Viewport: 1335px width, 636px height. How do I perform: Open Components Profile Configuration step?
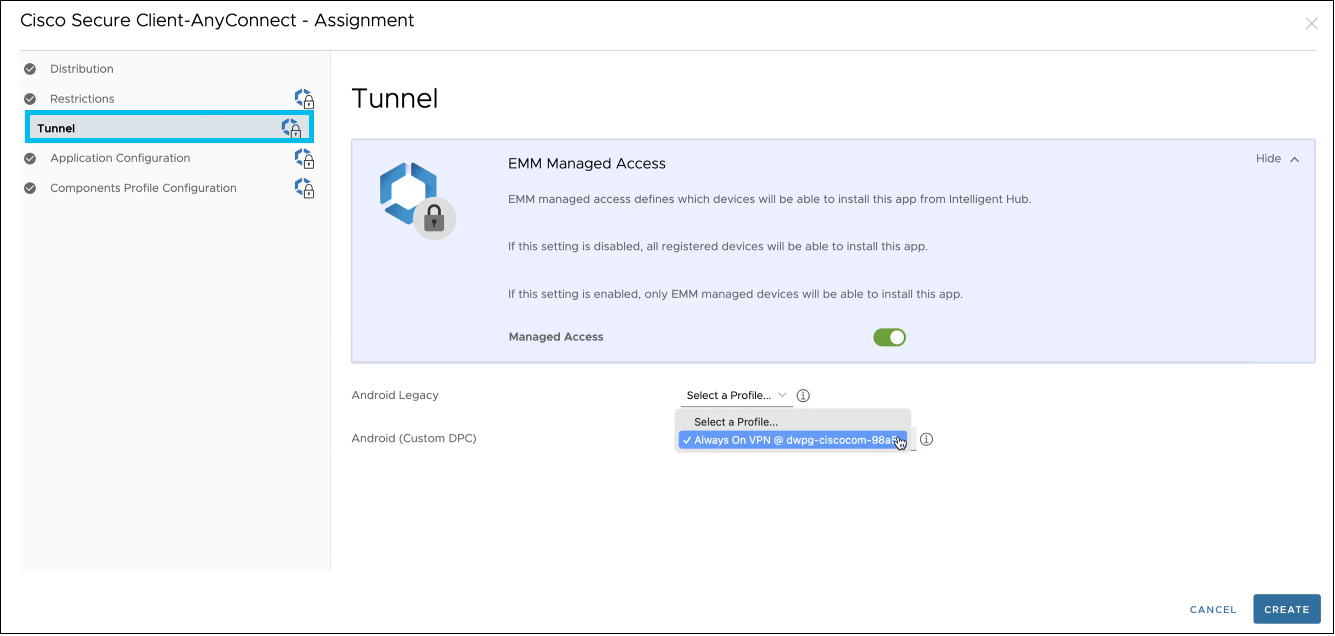pyautogui.click(x=143, y=188)
